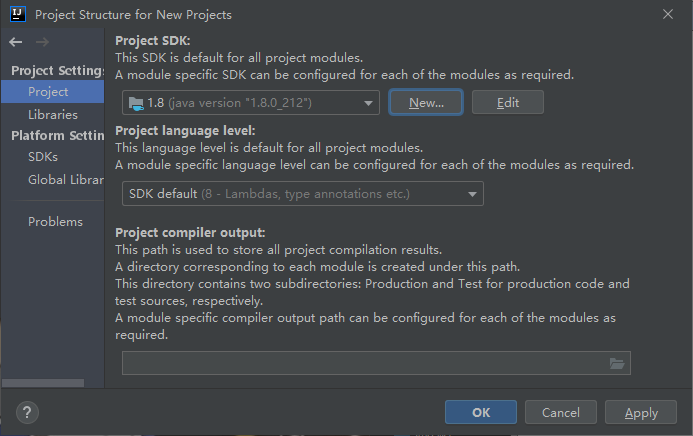Open the Libraries settings page

(52, 114)
